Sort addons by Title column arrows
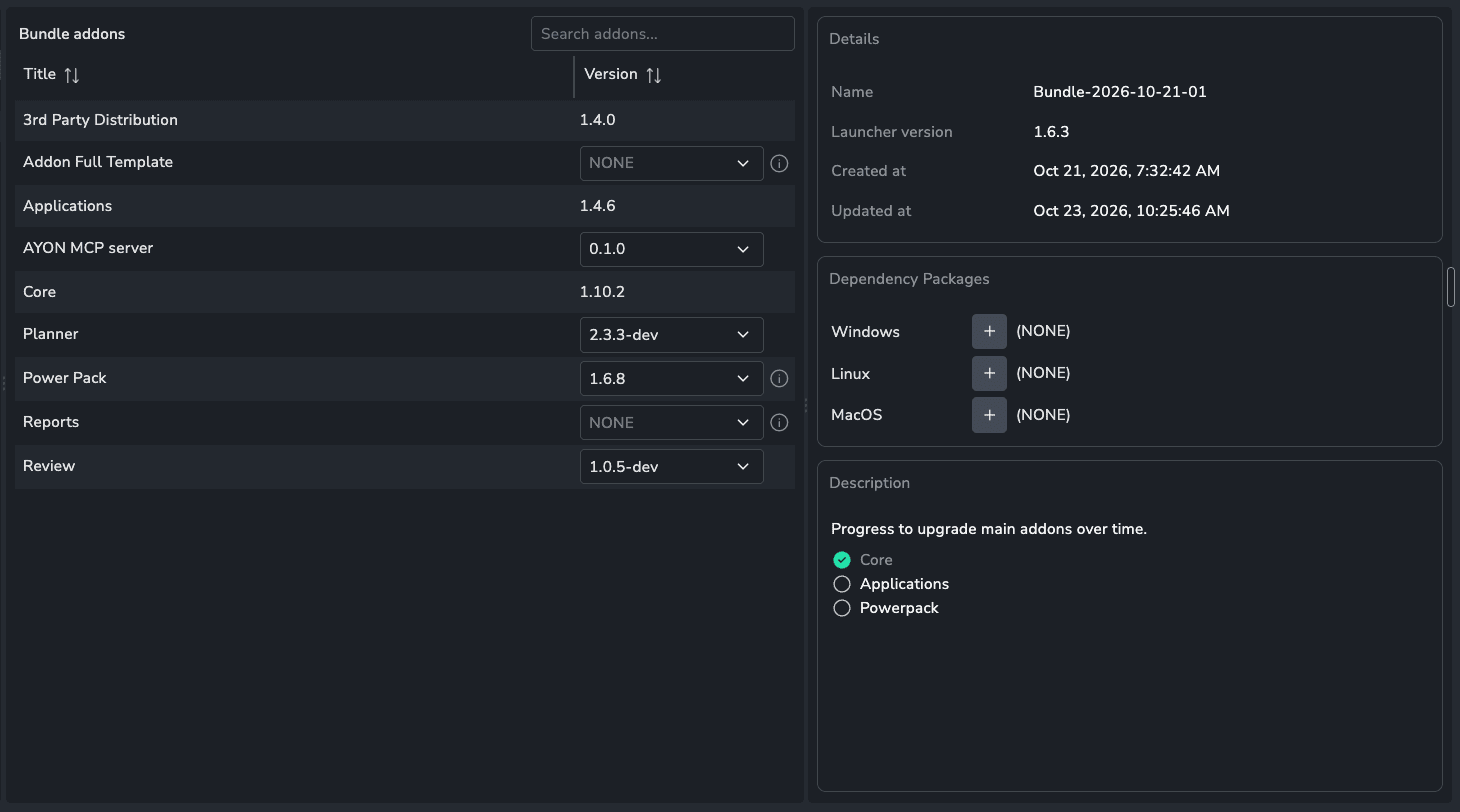This screenshot has height=812, width=1460. coord(72,75)
